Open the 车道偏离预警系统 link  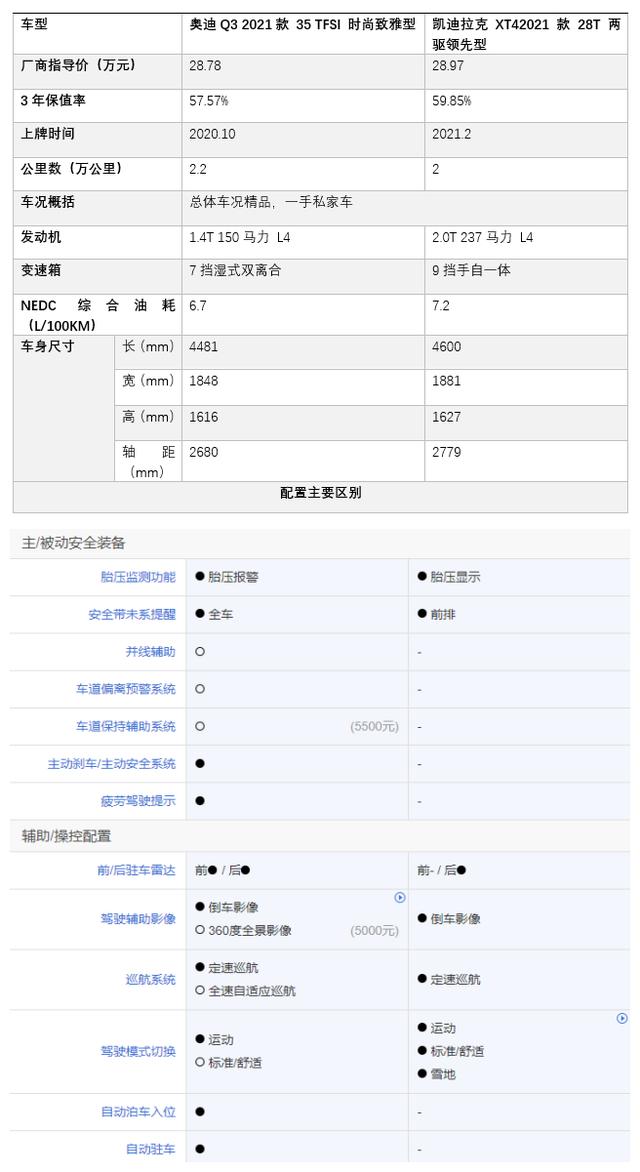126,689
